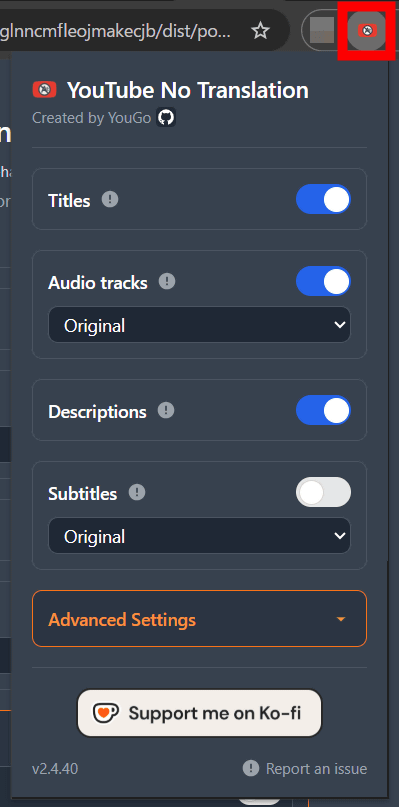Click the alert icon next to Report an issue
This screenshot has width=399, height=807.
[251, 768]
